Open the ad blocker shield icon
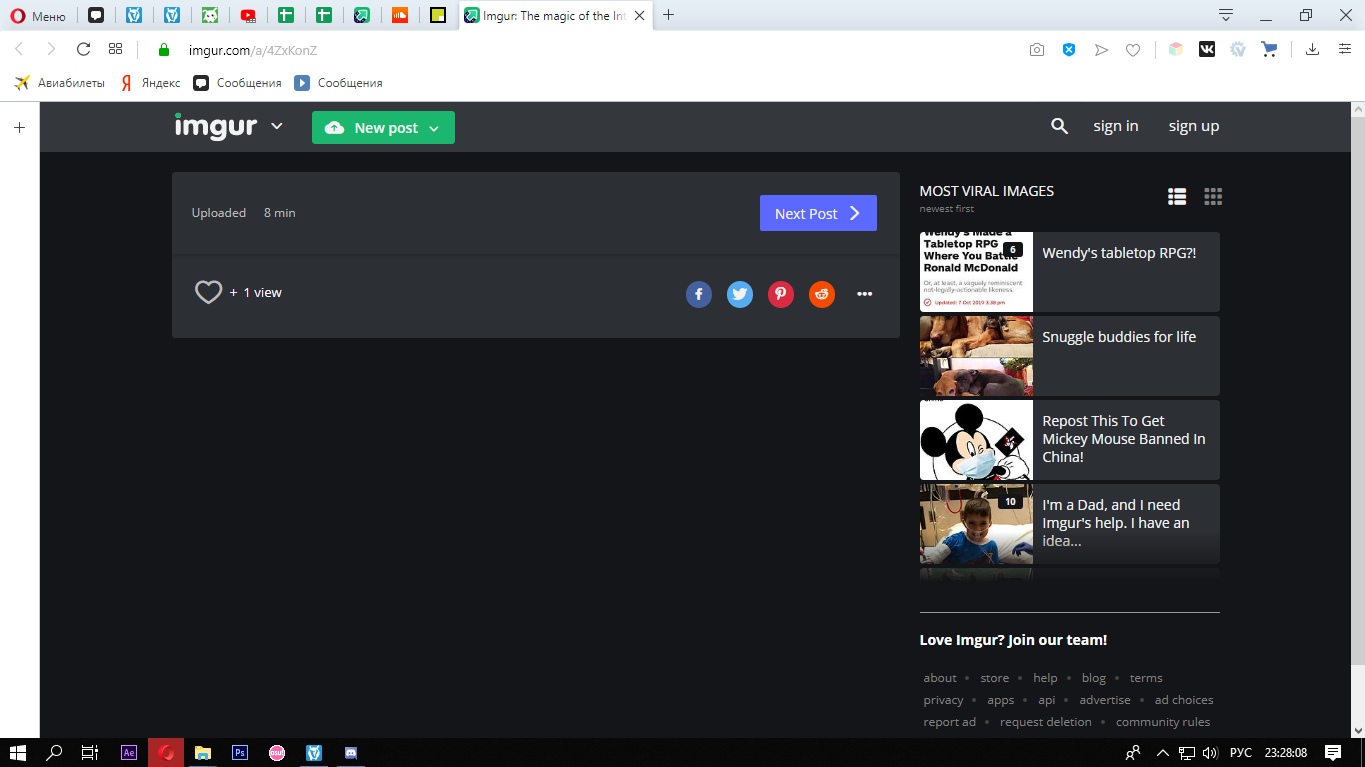Screen dimensions: 1365x767 1069,50
